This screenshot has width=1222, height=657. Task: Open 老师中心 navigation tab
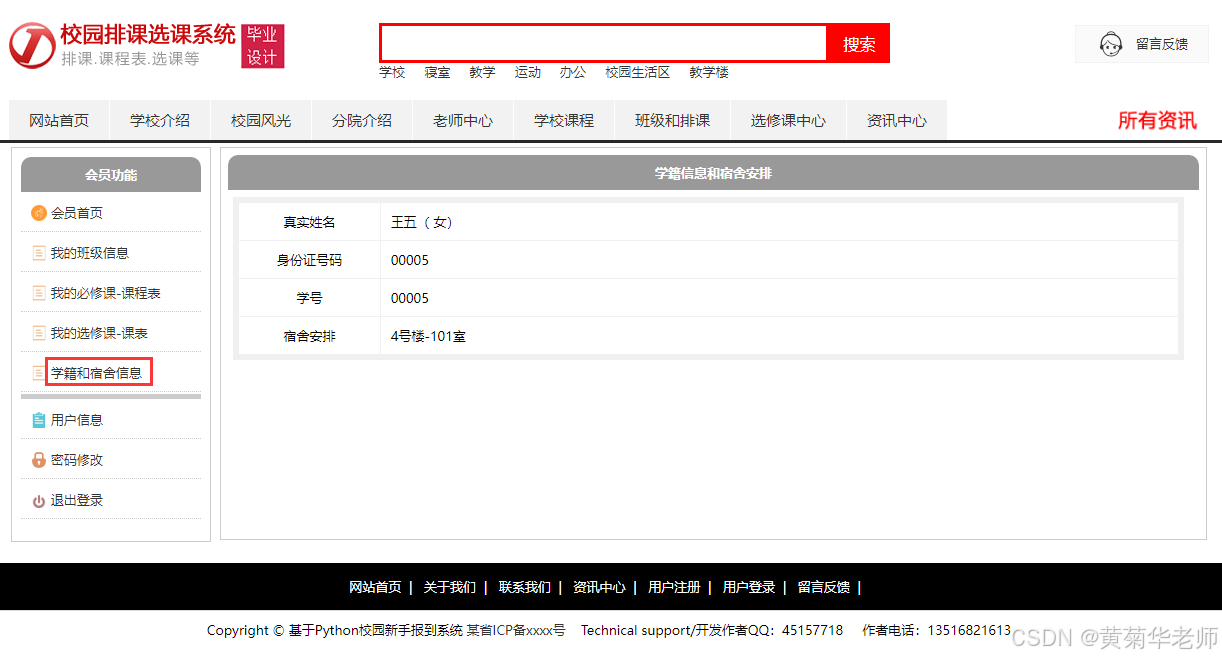[x=463, y=120]
